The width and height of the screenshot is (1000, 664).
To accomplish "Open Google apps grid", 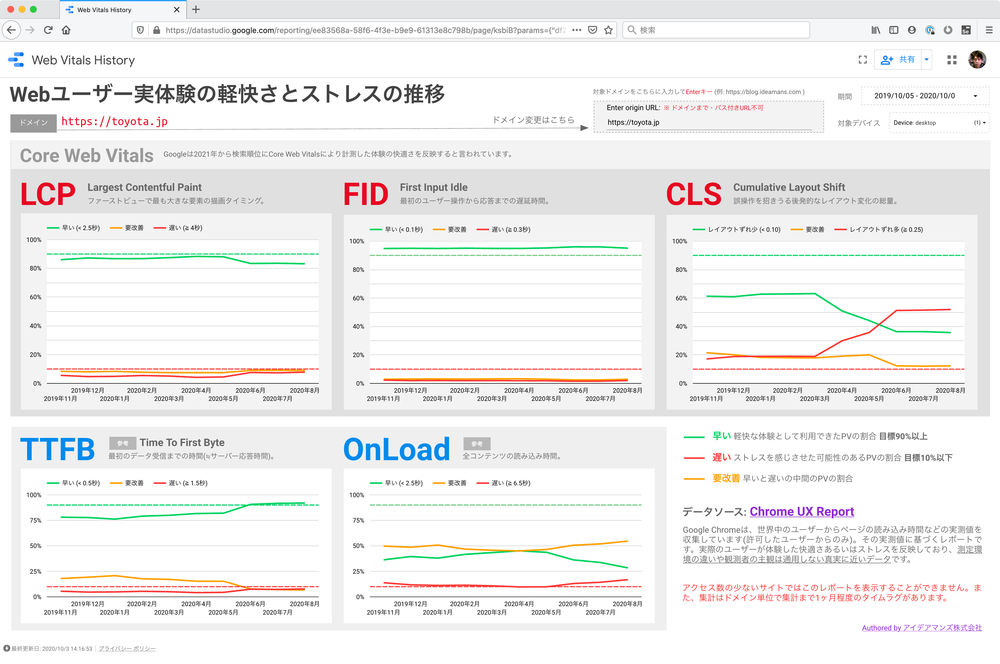I will (x=952, y=60).
